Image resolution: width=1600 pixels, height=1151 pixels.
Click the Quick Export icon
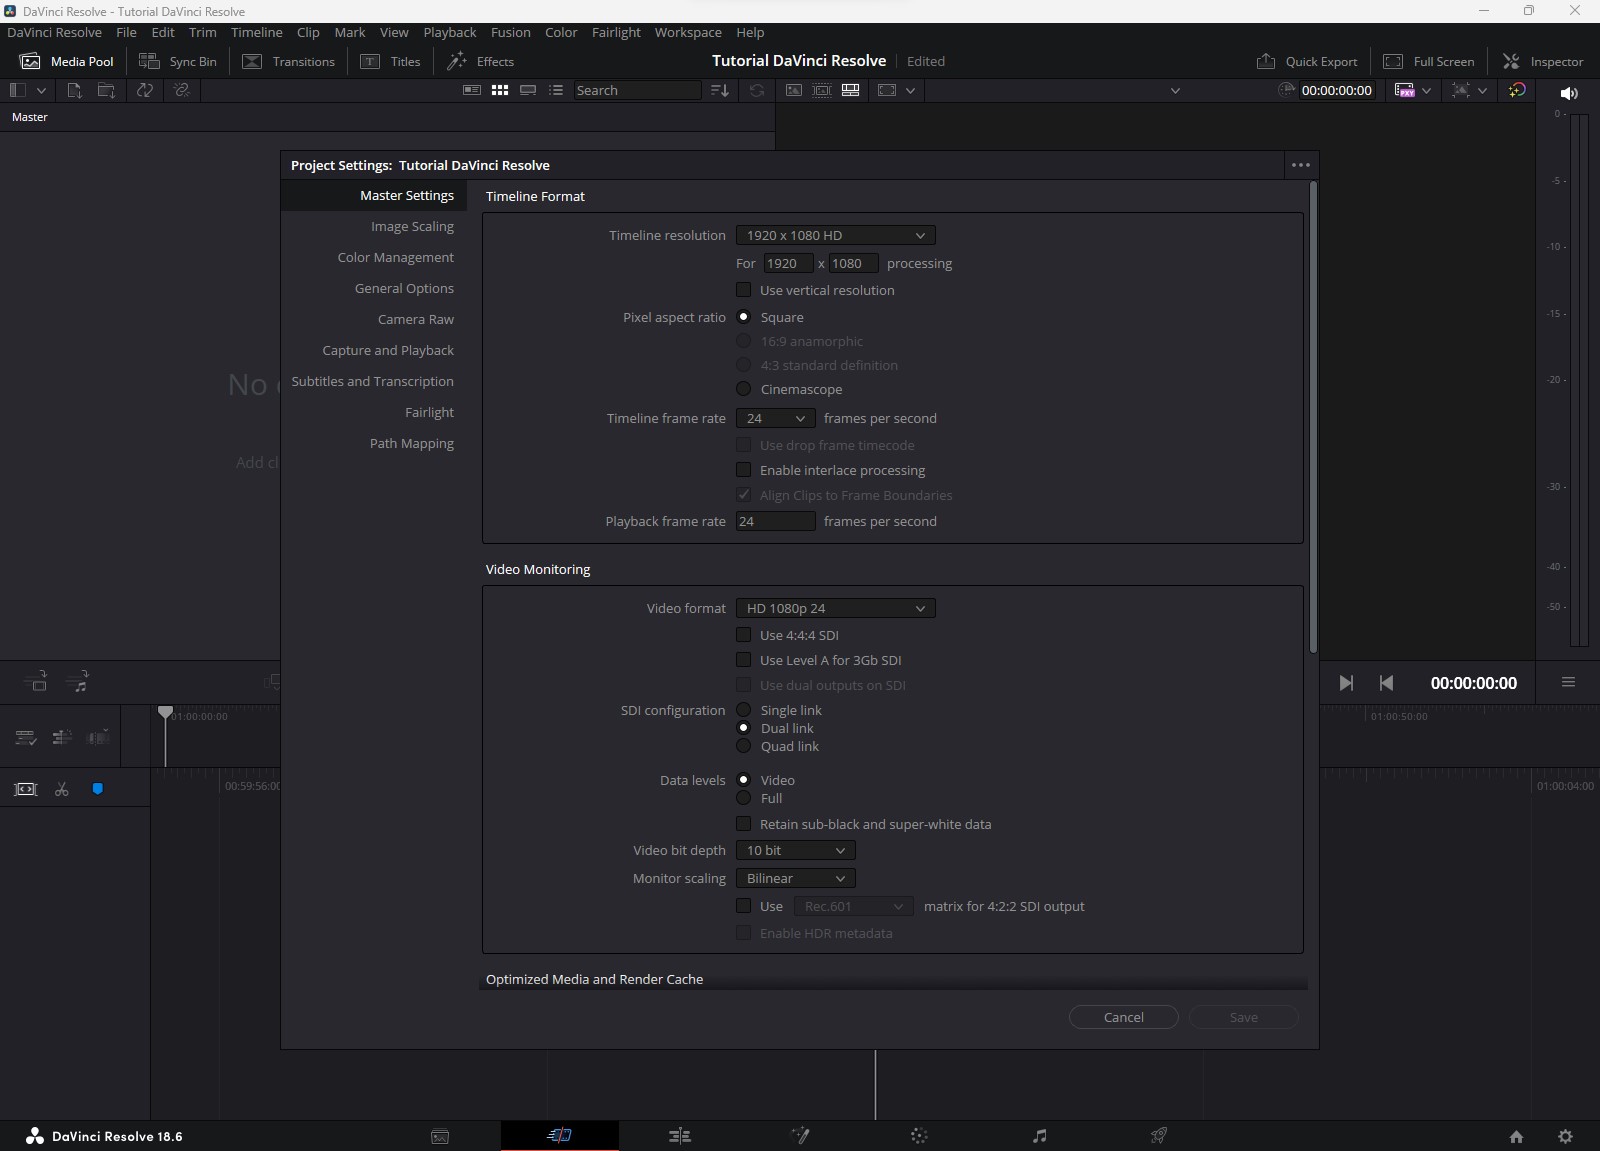tap(1266, 61)
